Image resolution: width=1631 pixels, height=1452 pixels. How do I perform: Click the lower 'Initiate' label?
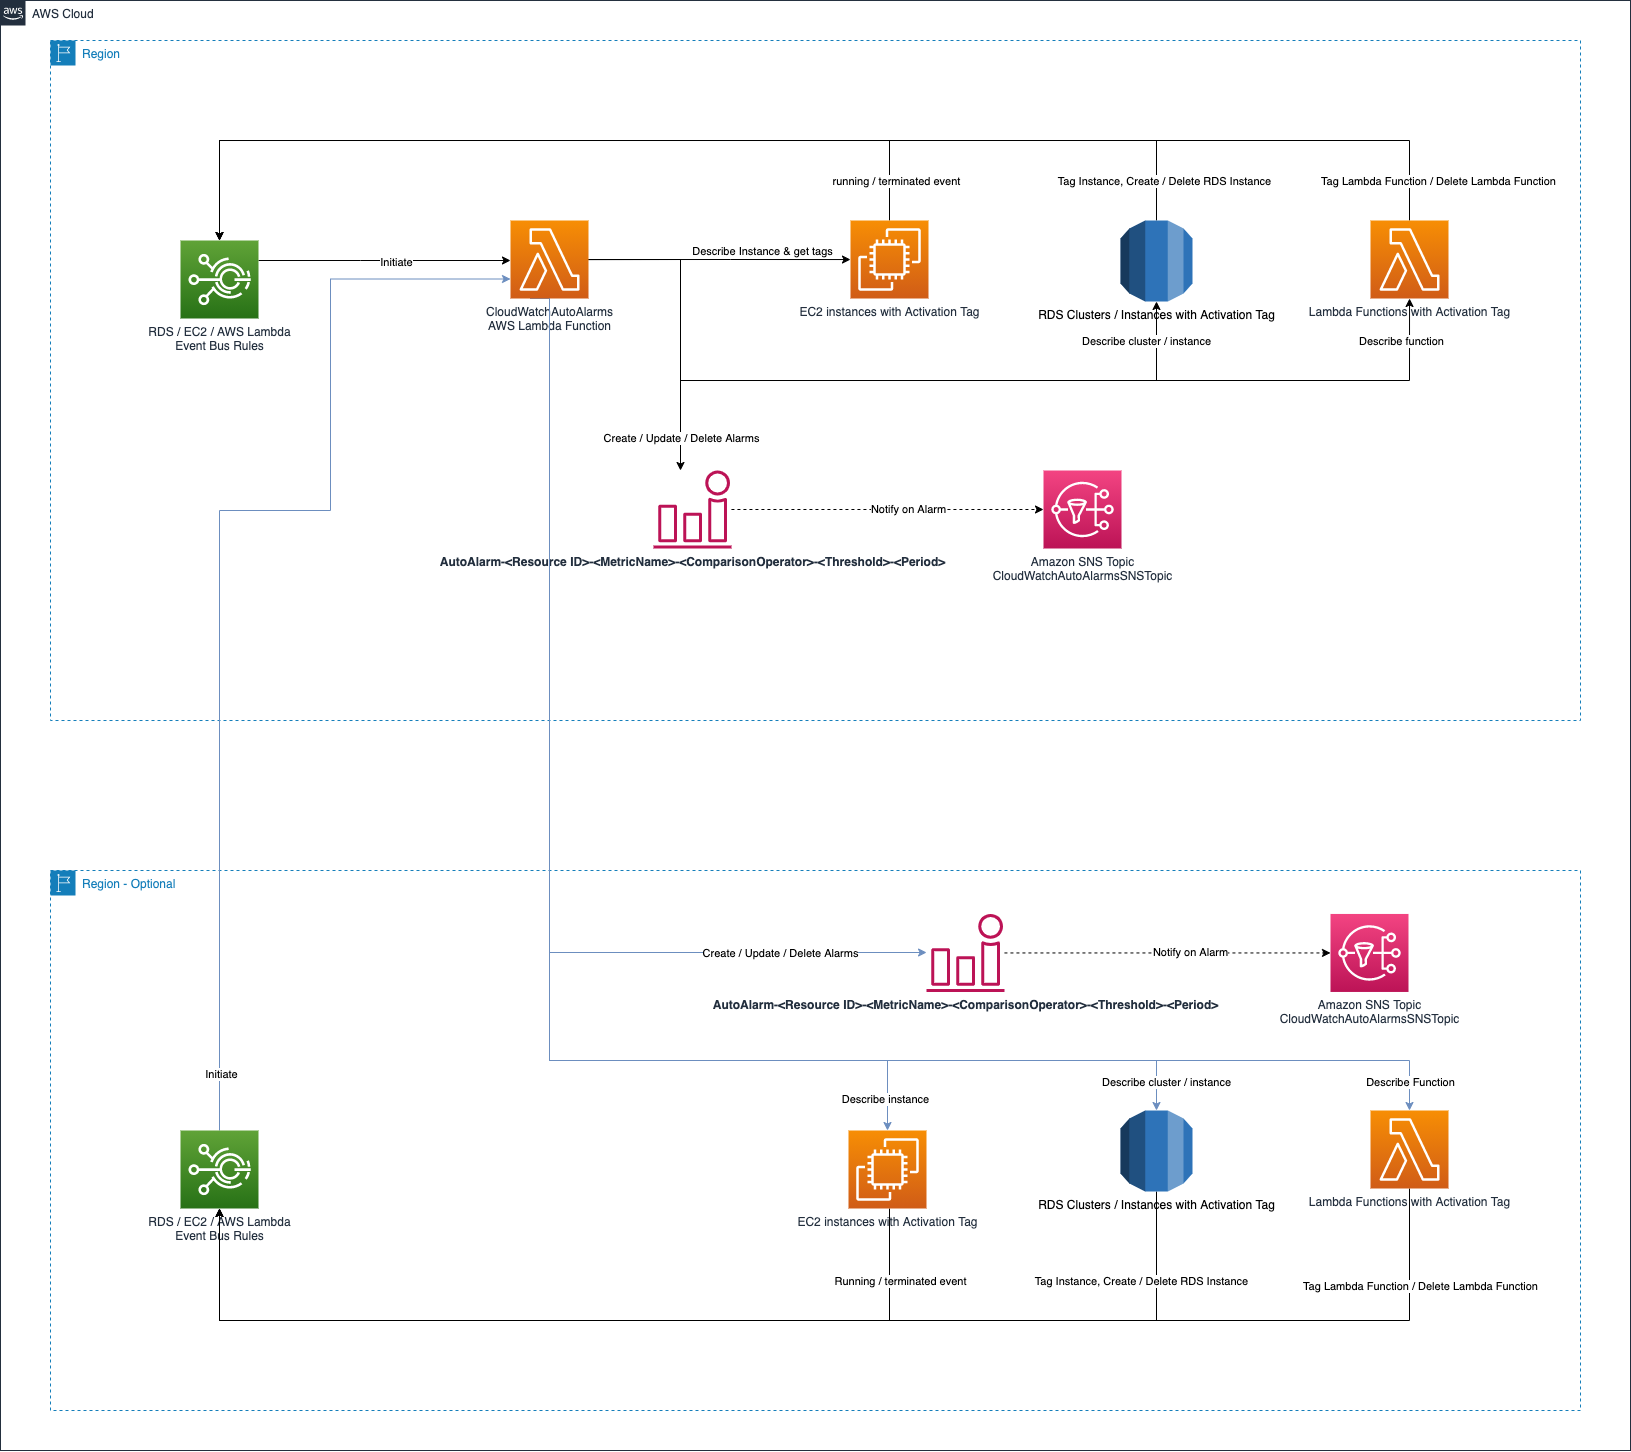click(221, 1074)
